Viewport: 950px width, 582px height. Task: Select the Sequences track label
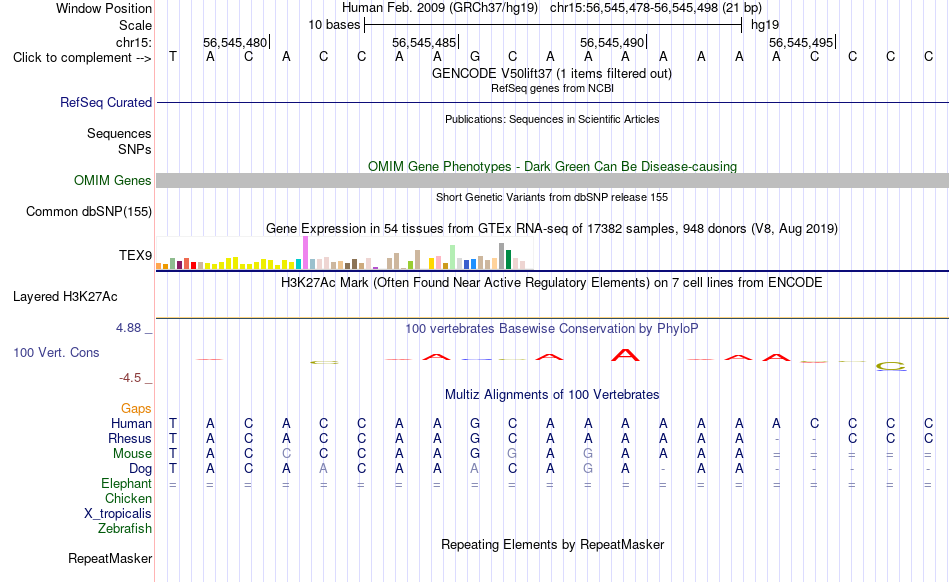coord(119,133)
